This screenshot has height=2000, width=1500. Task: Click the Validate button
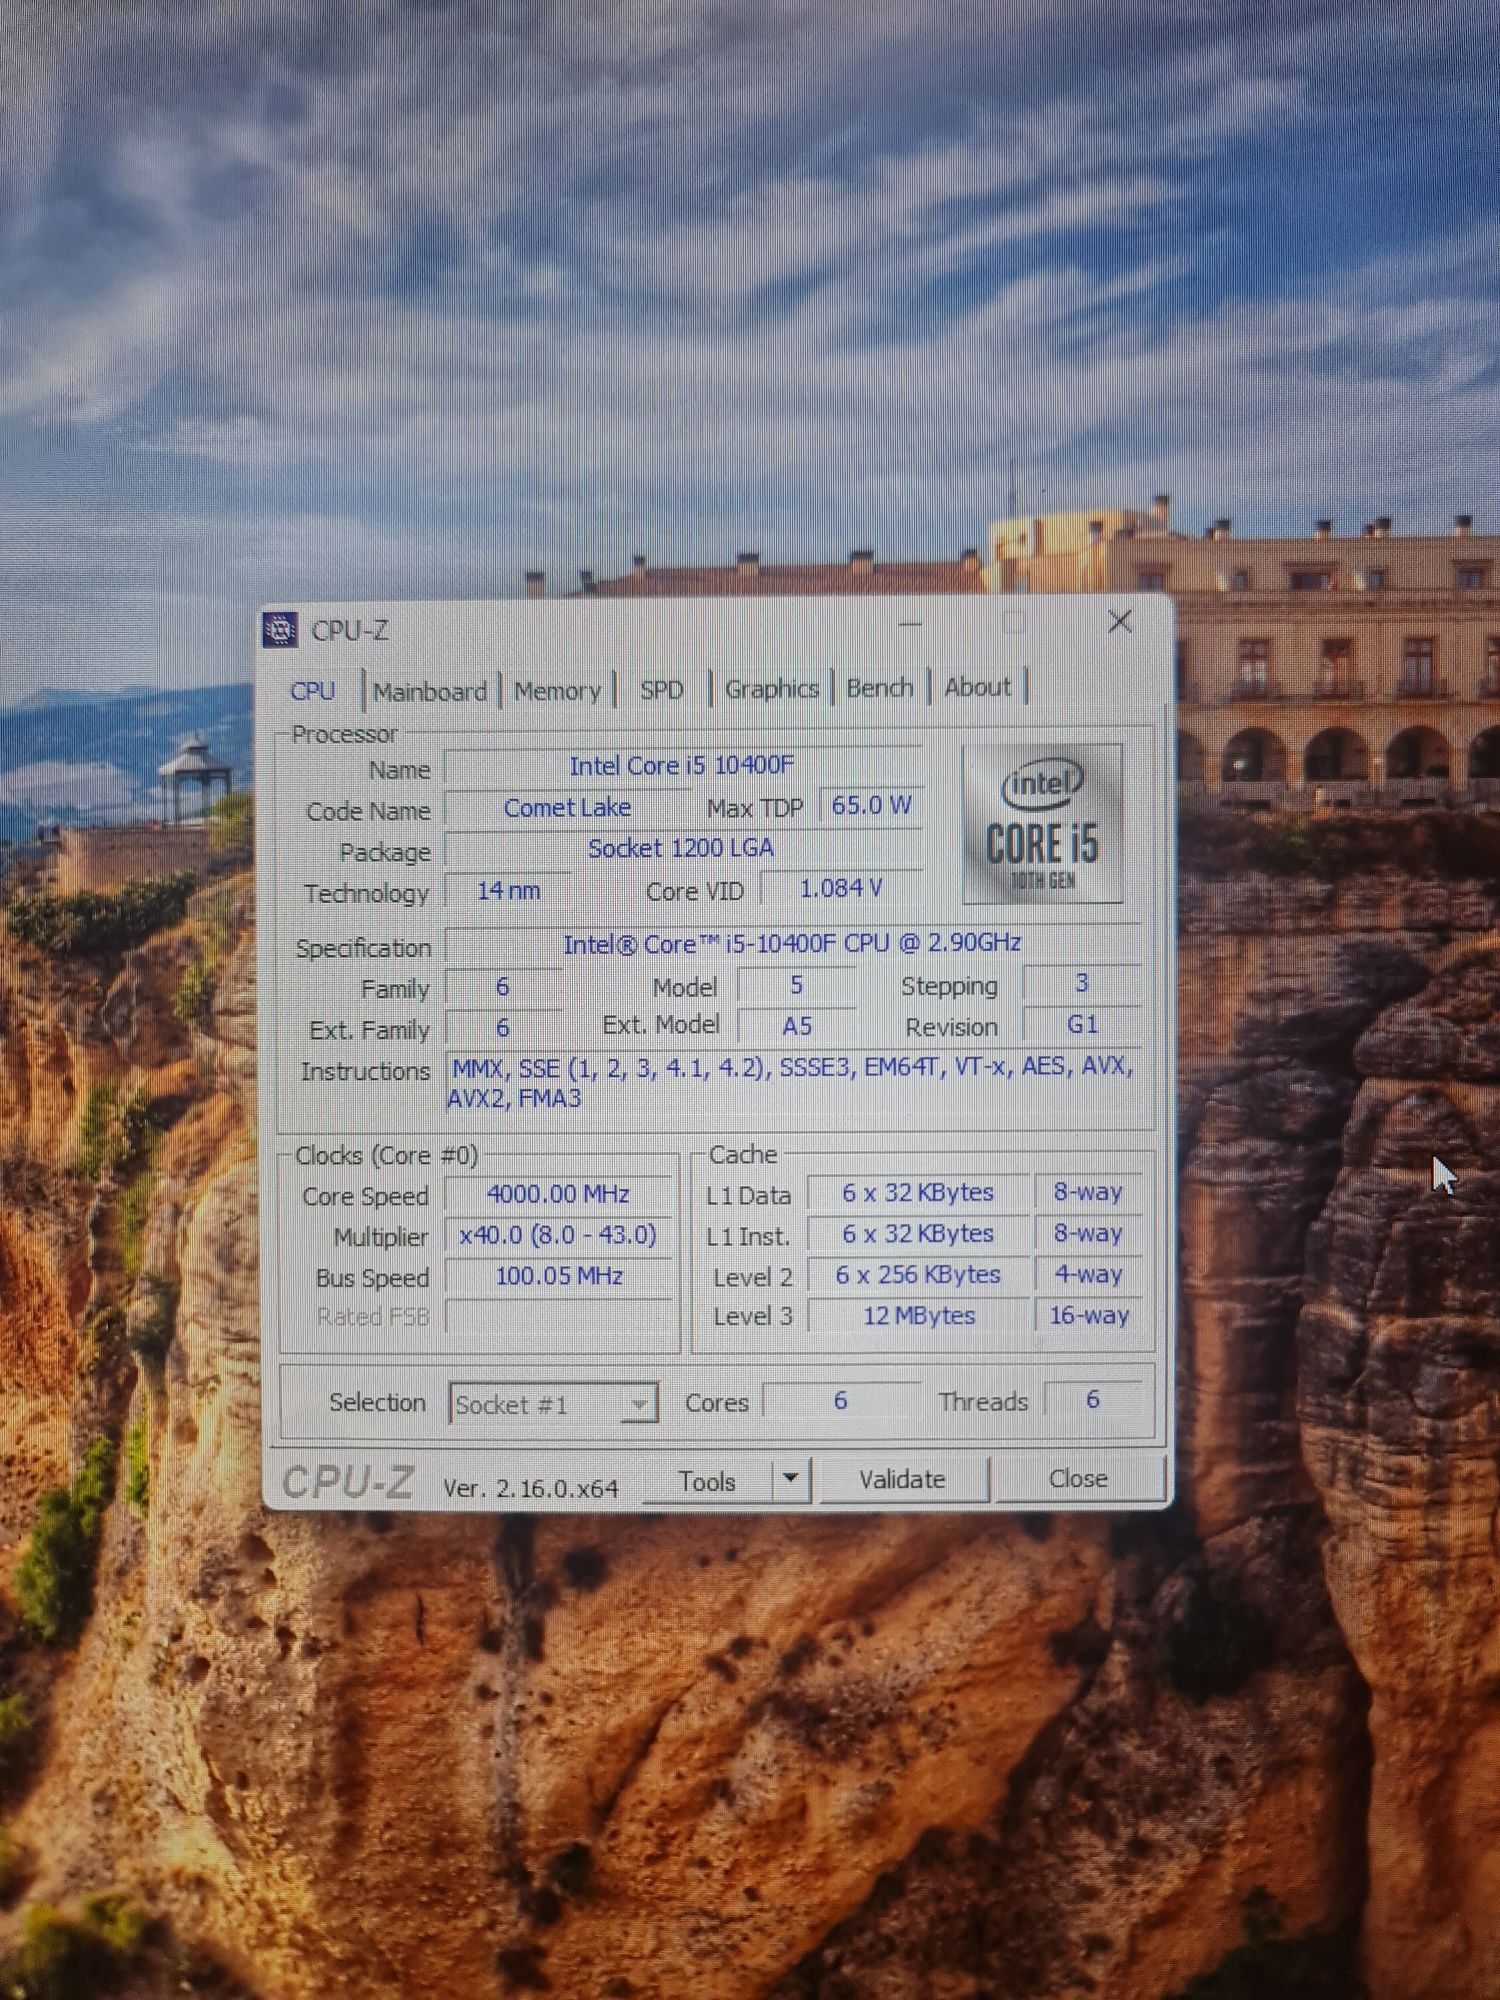pos(903,1479)
